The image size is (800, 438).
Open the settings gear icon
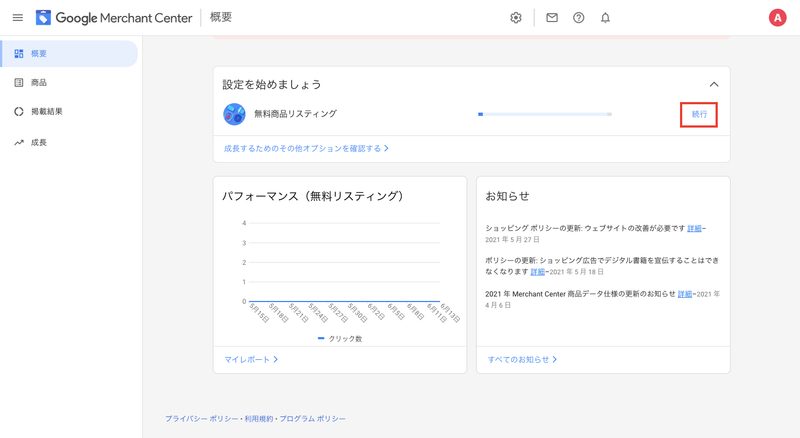pyautogui.click(x=516, y=18)
